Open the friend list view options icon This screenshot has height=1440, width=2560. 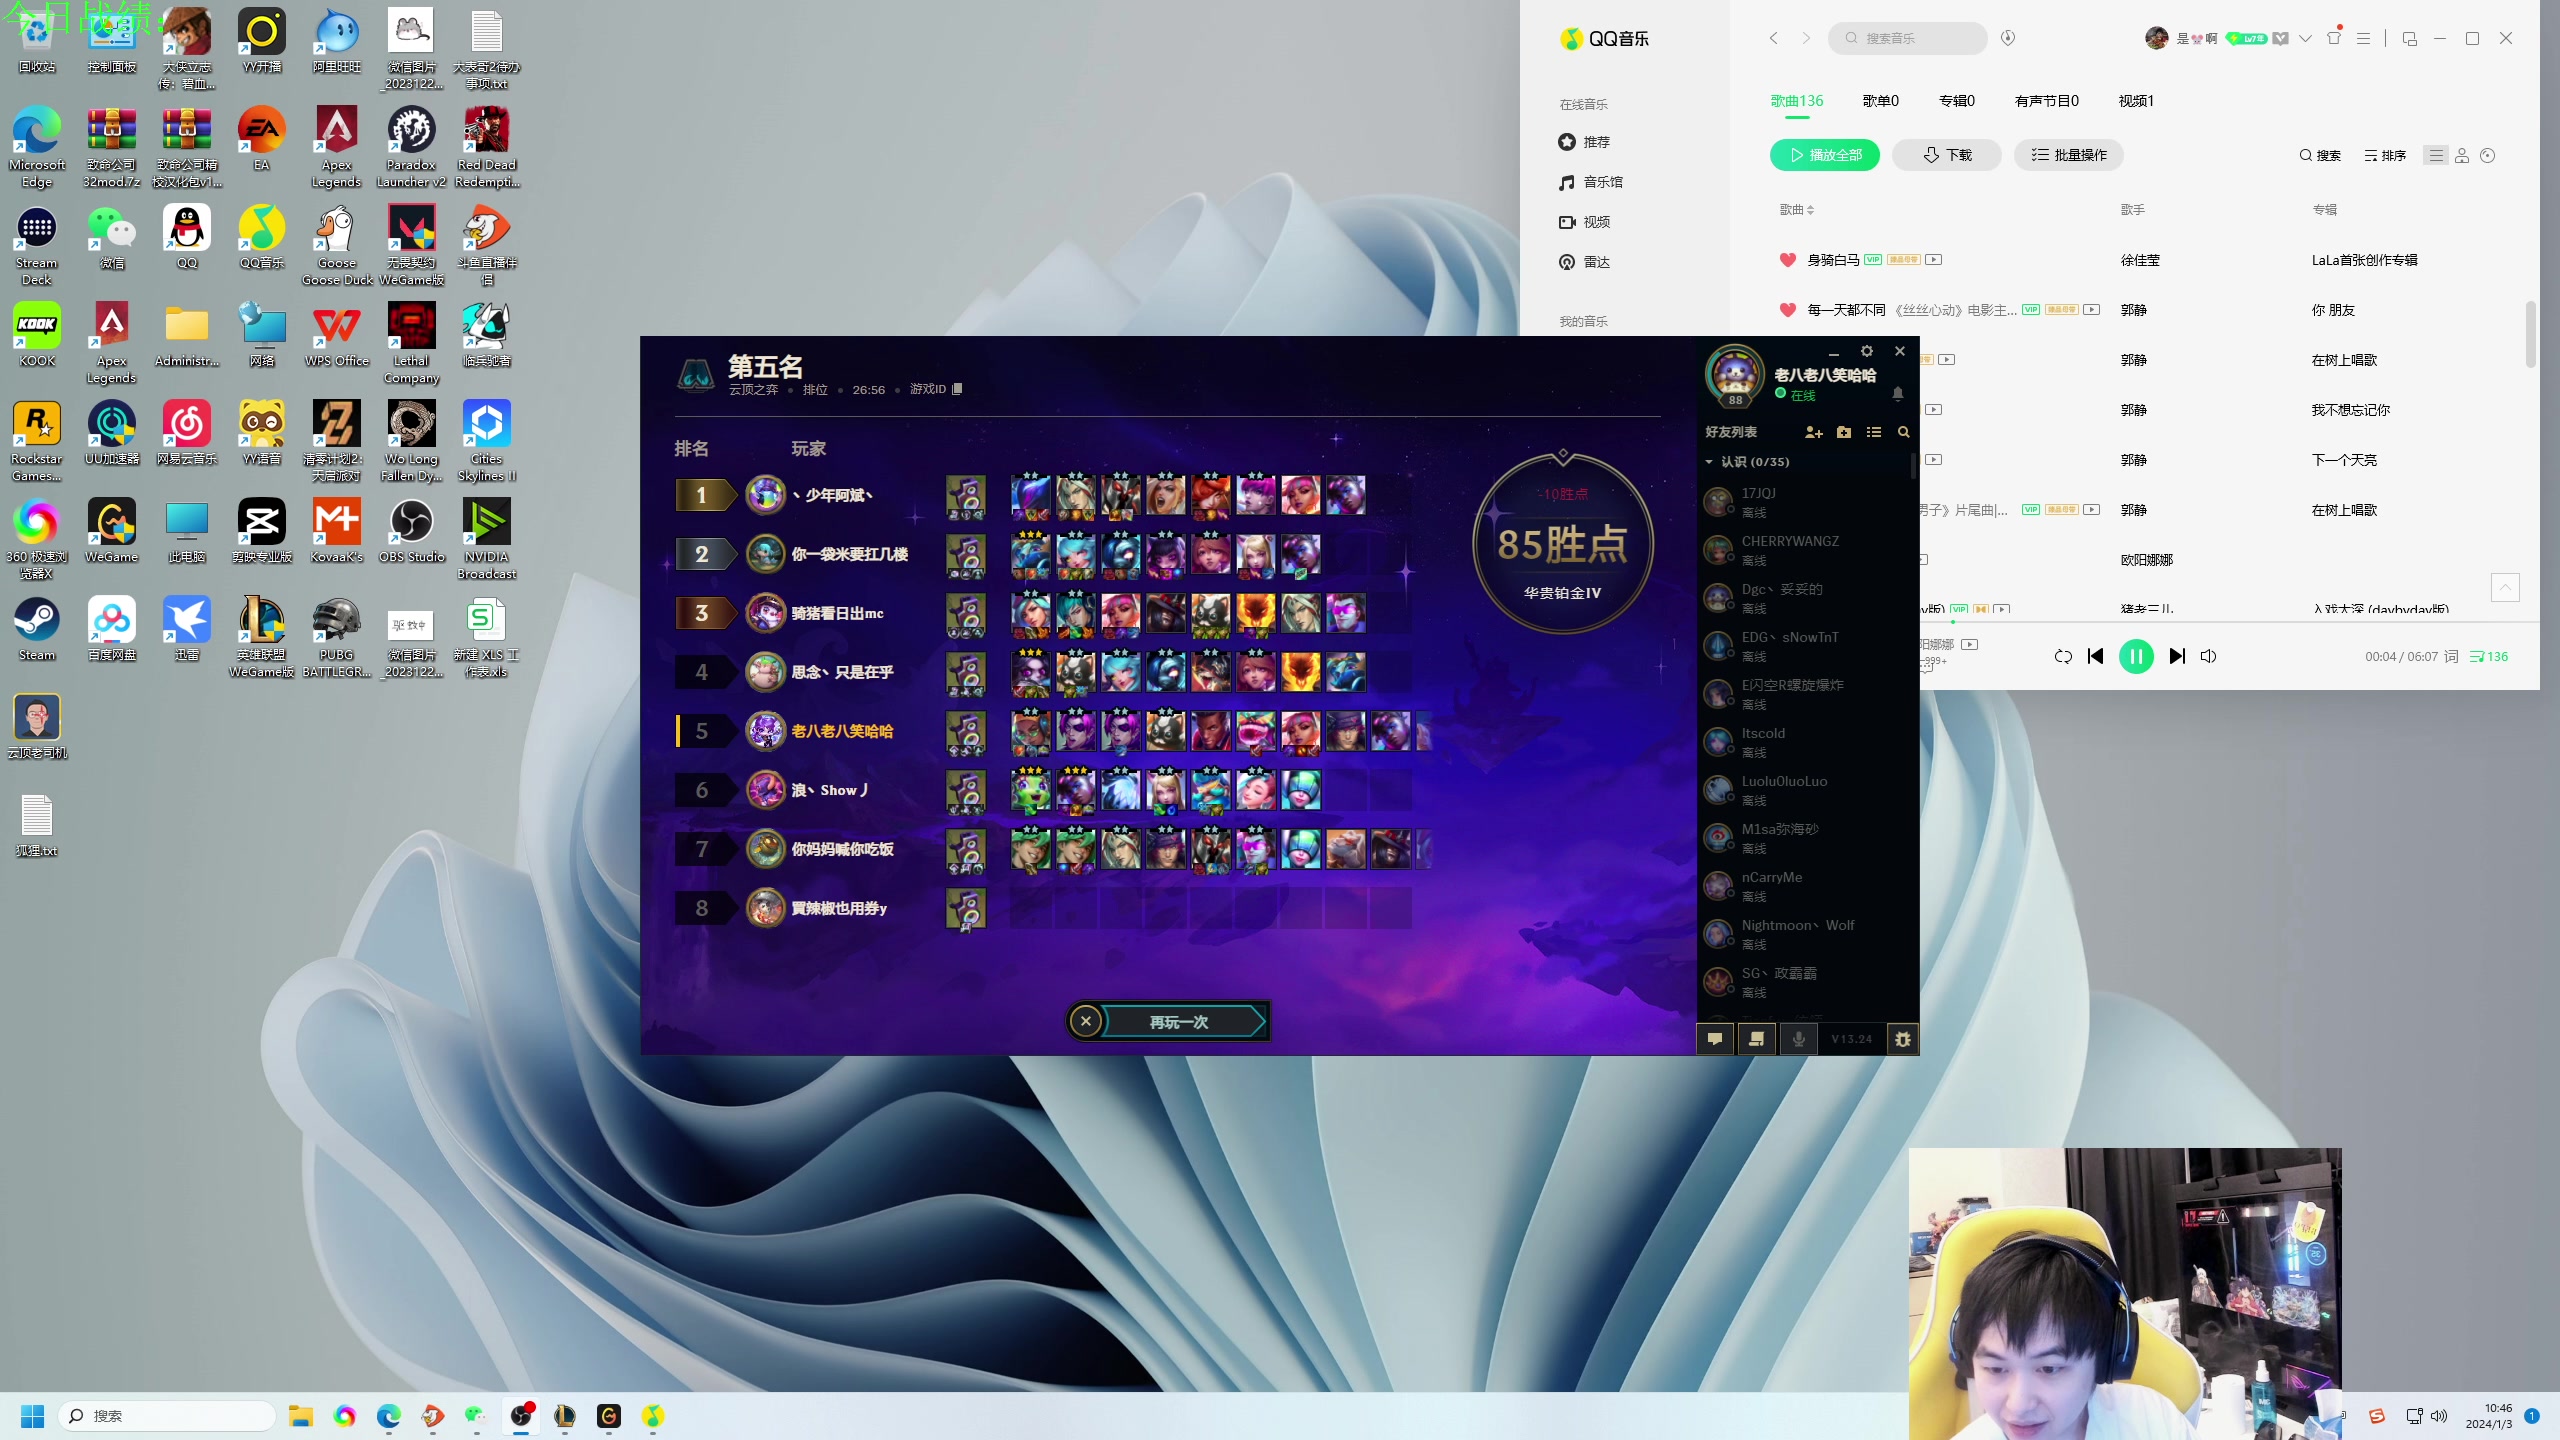pyautogui.click(x=1874, y=432)
